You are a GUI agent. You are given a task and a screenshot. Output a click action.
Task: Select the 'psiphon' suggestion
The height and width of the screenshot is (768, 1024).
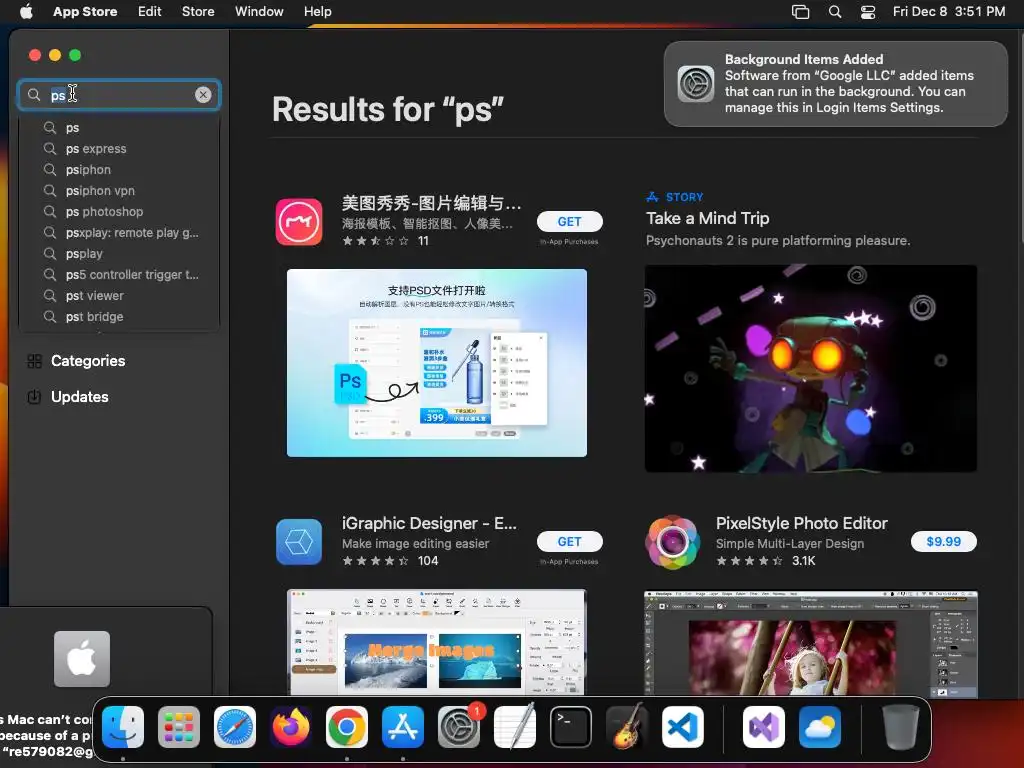(x=120, y=170)
